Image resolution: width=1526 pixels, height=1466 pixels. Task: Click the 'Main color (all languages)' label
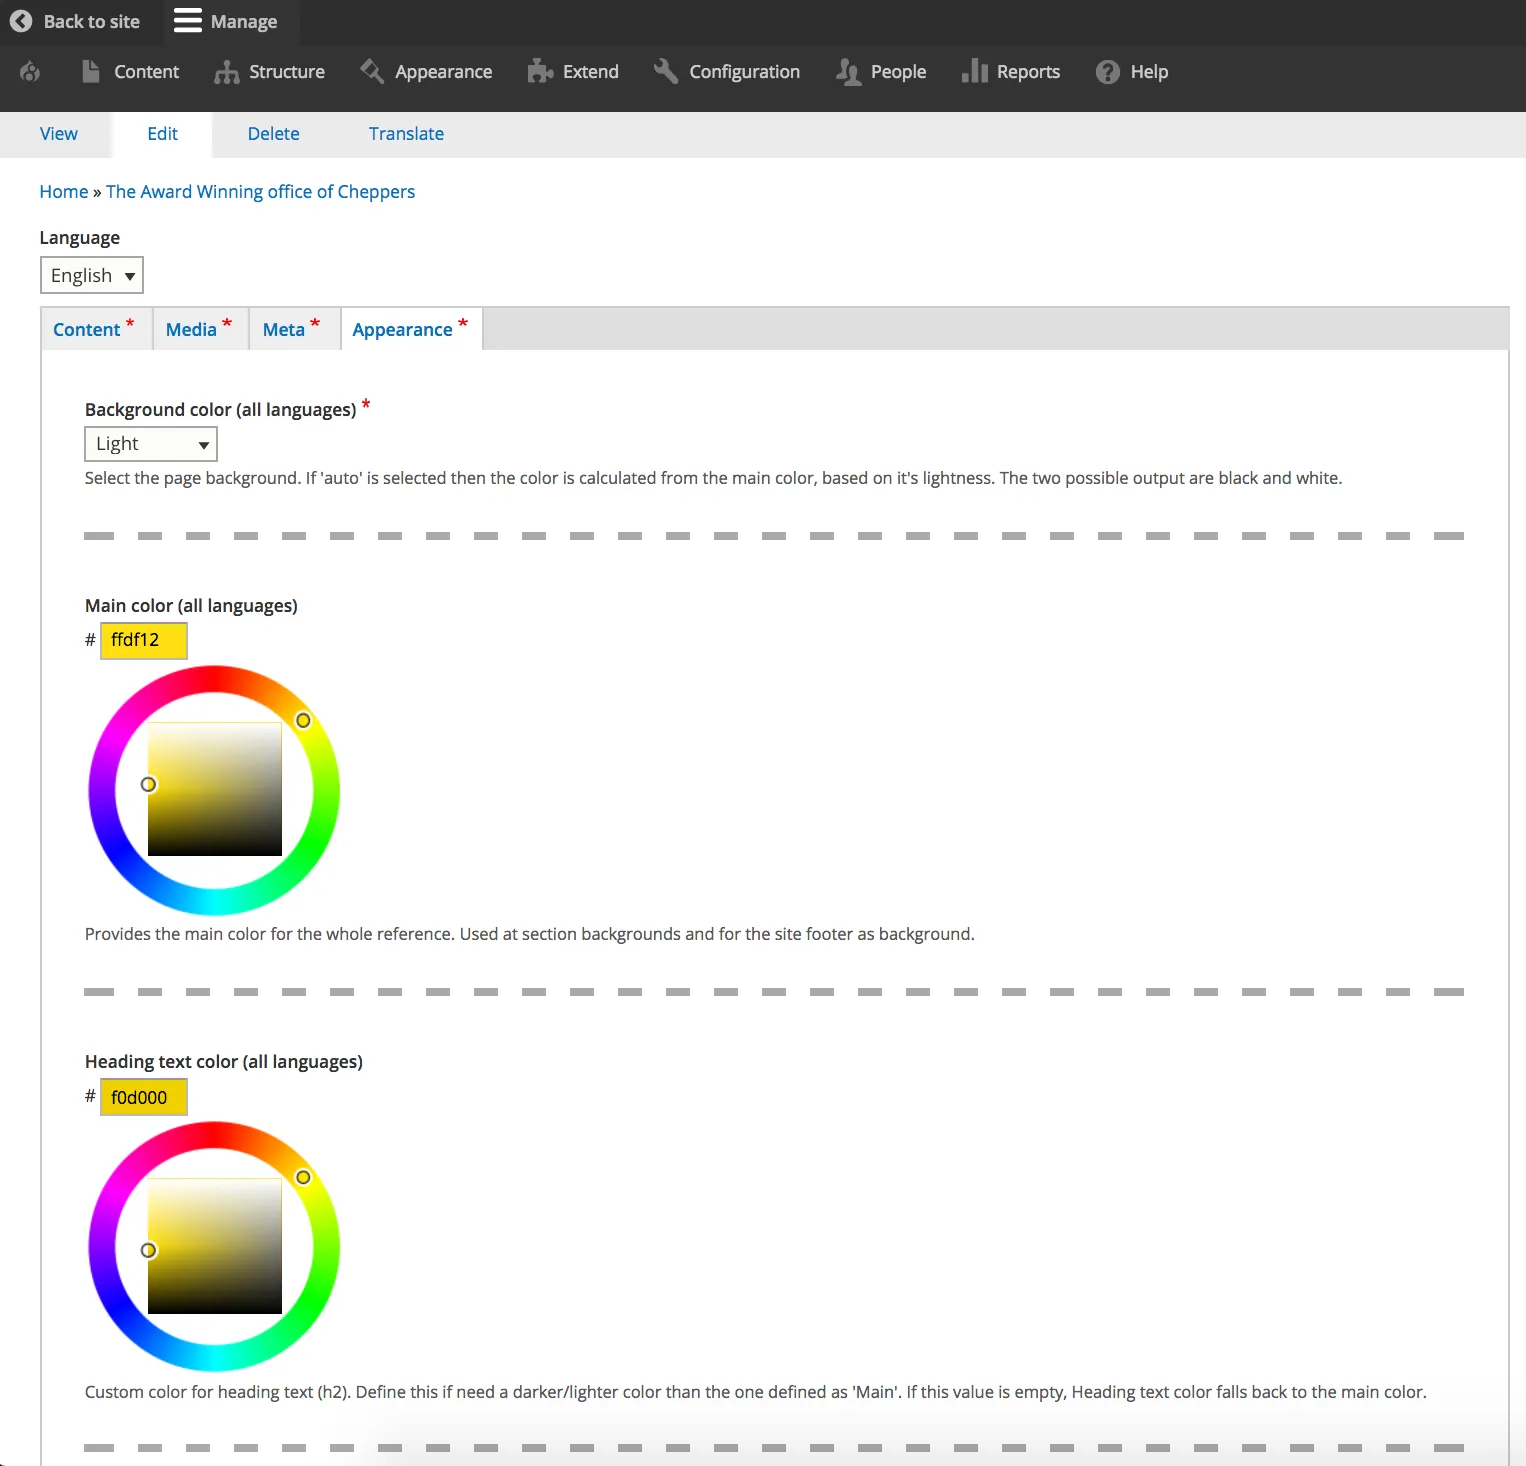click(191, 606)
